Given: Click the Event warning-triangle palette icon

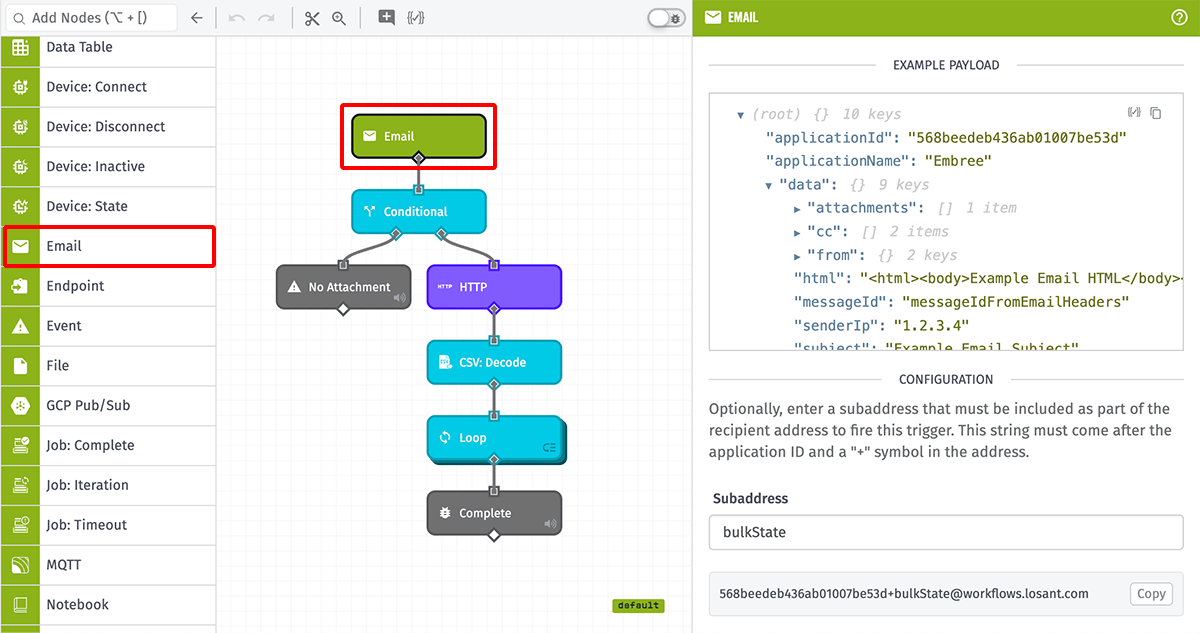Looking at the screenshot, I should pos(20,326).
